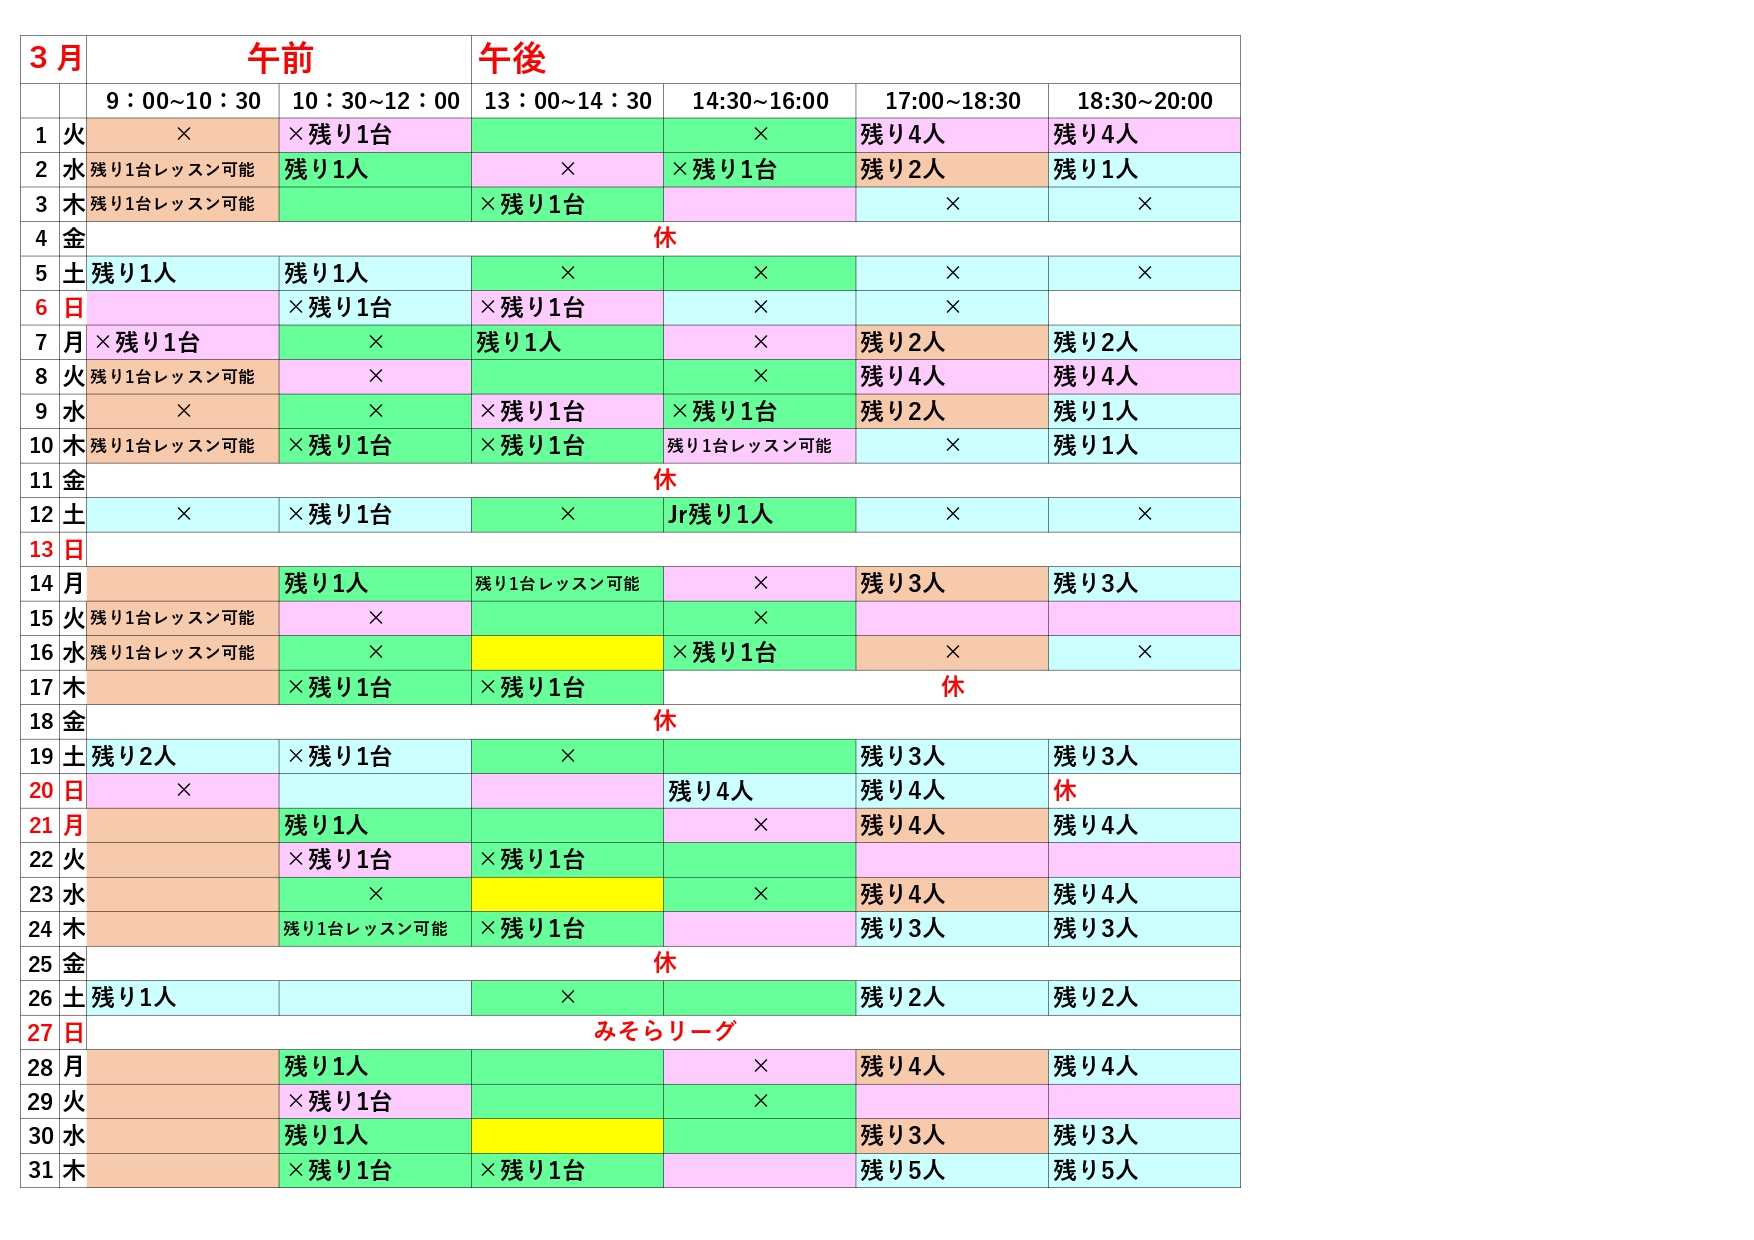Click "残り1人" in the 26th's 9:00~10:30 slot

coord(133,998)
